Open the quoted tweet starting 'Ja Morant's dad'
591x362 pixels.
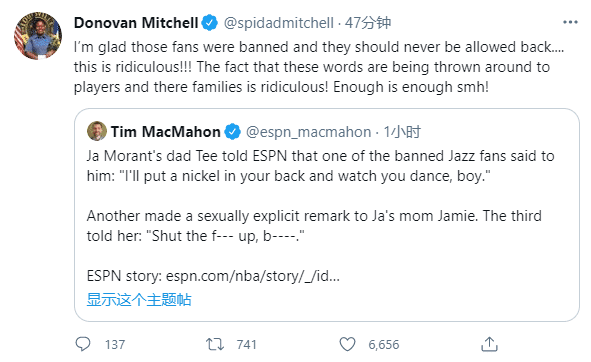[327, 215]
